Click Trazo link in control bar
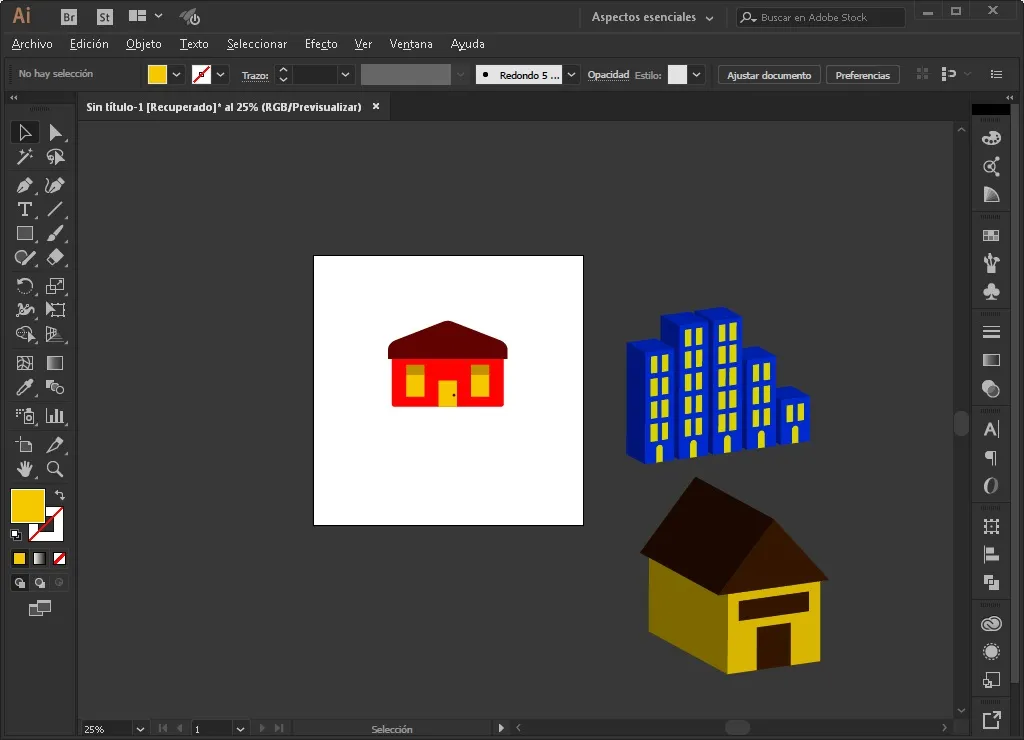Viewport: 1024px width, 740px height. 255,75
